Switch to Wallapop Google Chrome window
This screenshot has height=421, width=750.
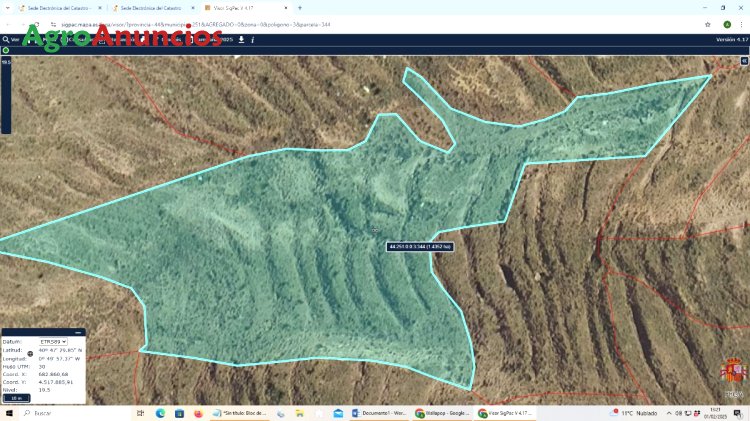pyautogui.click(x=442, y=413)
